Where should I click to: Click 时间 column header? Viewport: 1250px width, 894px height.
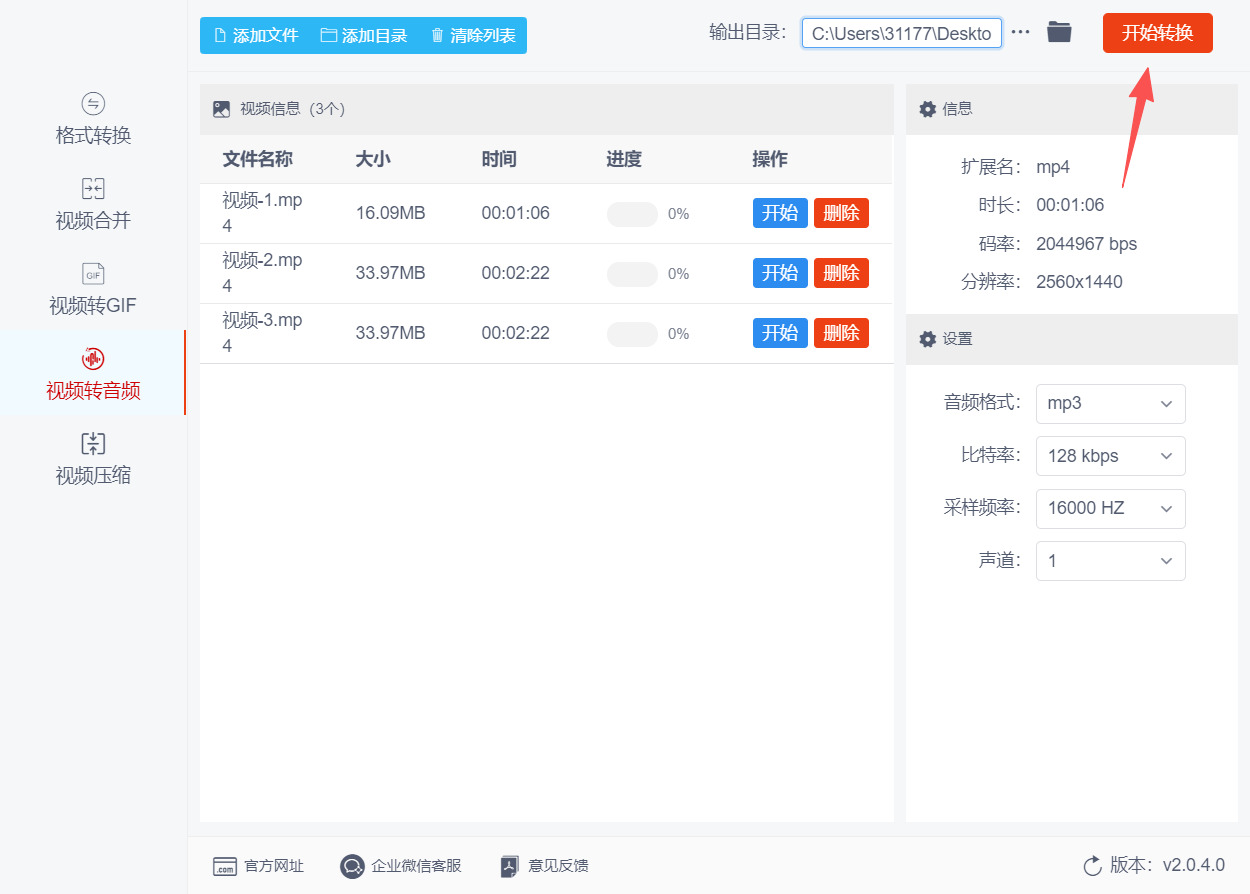498,159
